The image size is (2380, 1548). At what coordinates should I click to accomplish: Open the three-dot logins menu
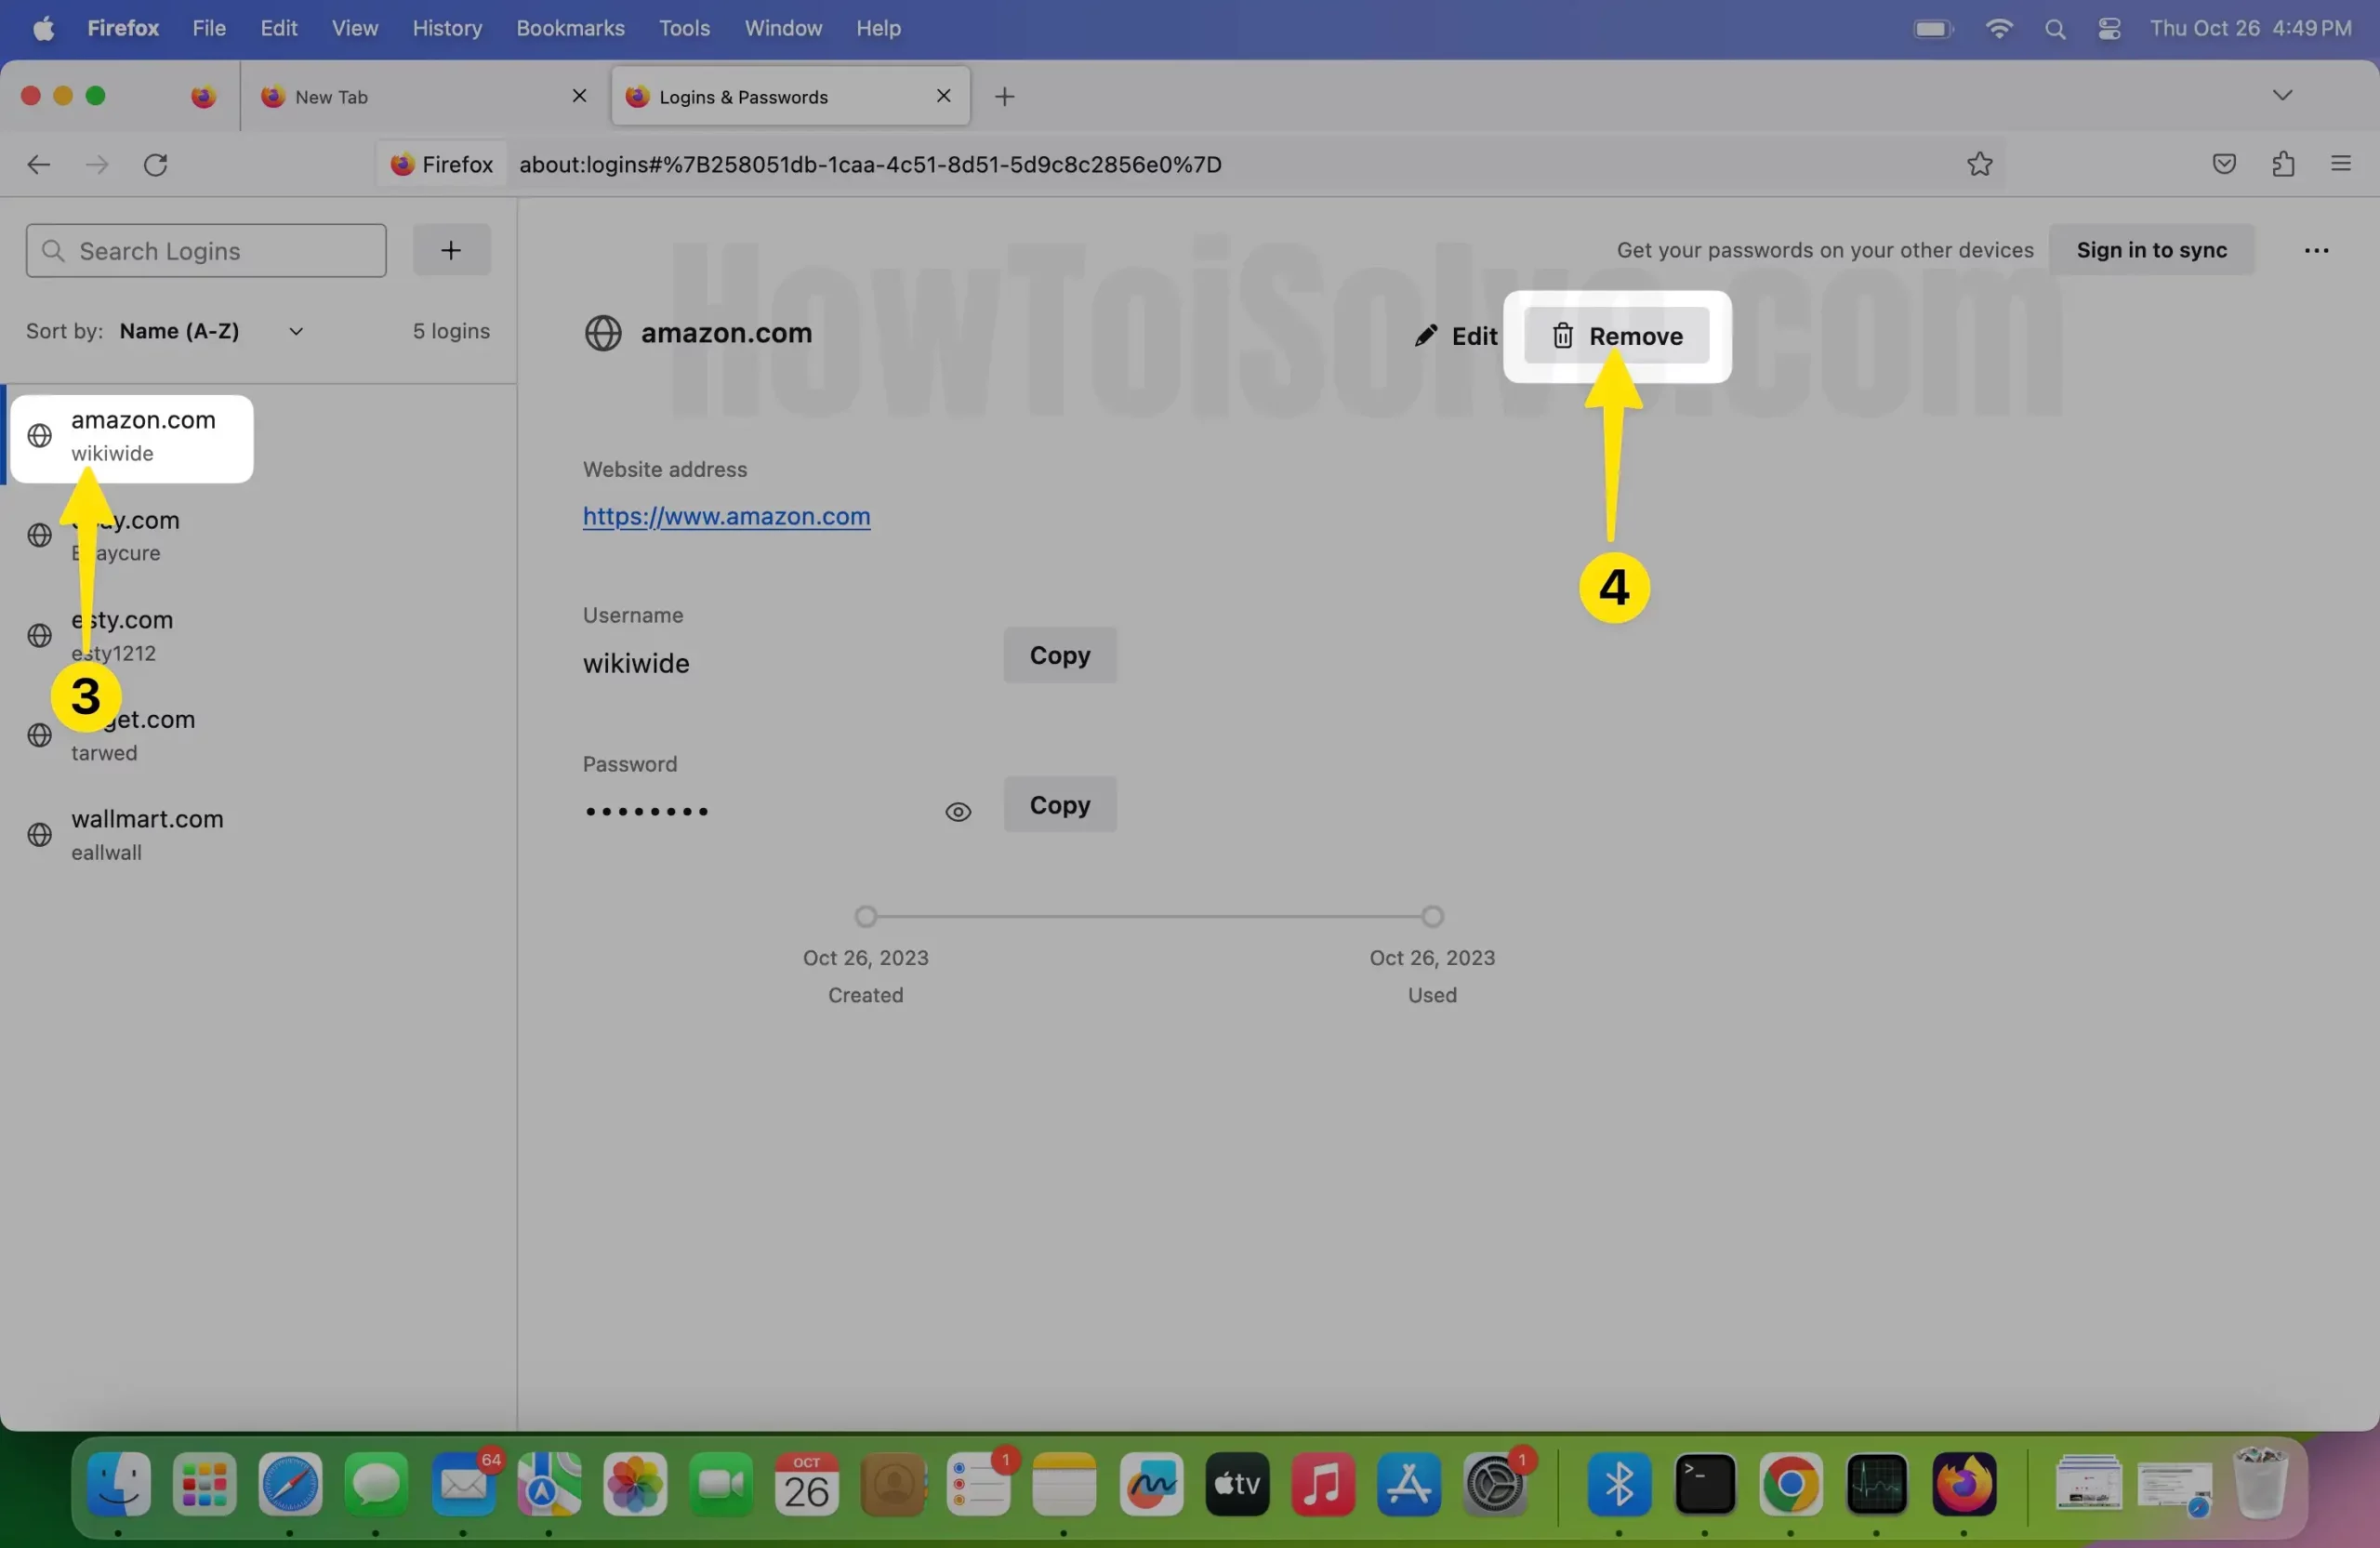[2317, 250]
